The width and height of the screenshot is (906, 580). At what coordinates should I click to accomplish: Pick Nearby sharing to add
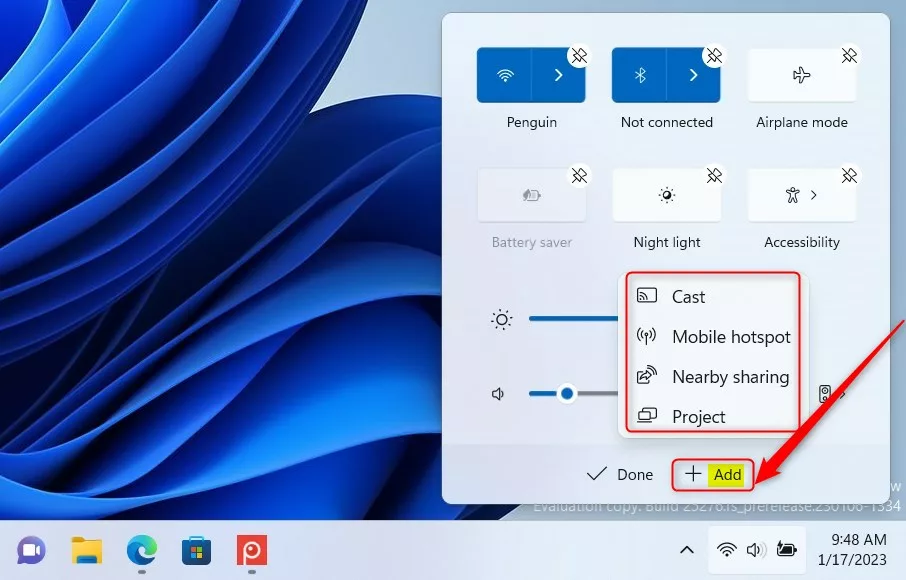coord(729,377)
